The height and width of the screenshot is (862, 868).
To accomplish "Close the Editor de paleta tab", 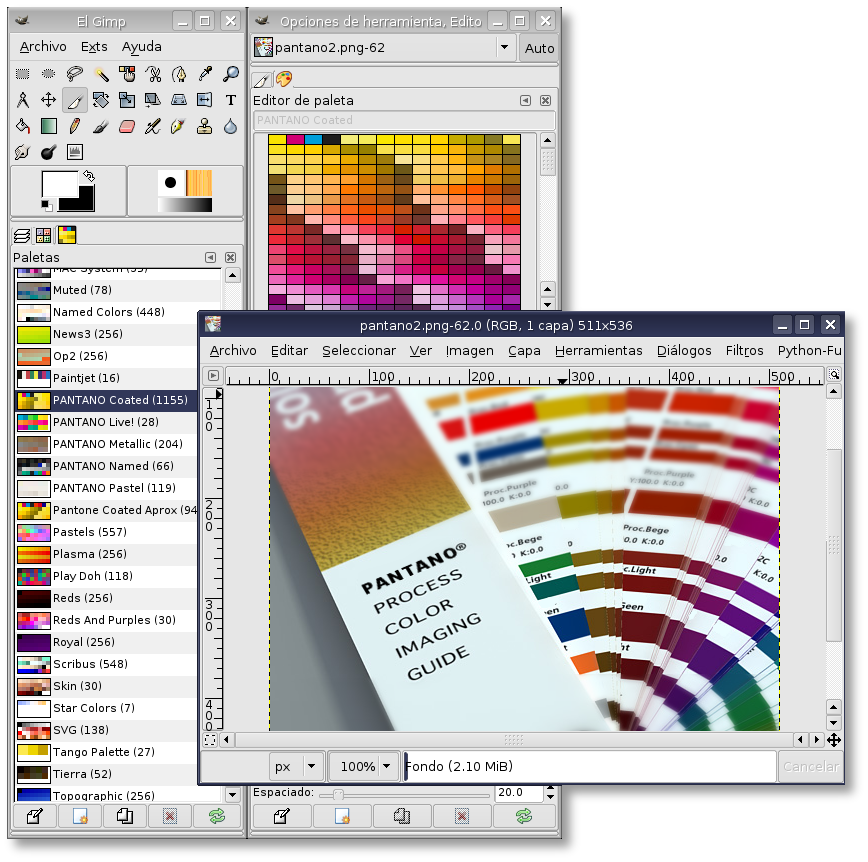I will click(545, 100).
